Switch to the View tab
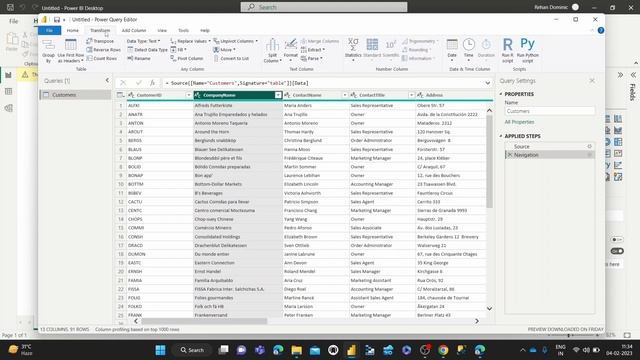The image size is (640, 360). coord(162,31)
